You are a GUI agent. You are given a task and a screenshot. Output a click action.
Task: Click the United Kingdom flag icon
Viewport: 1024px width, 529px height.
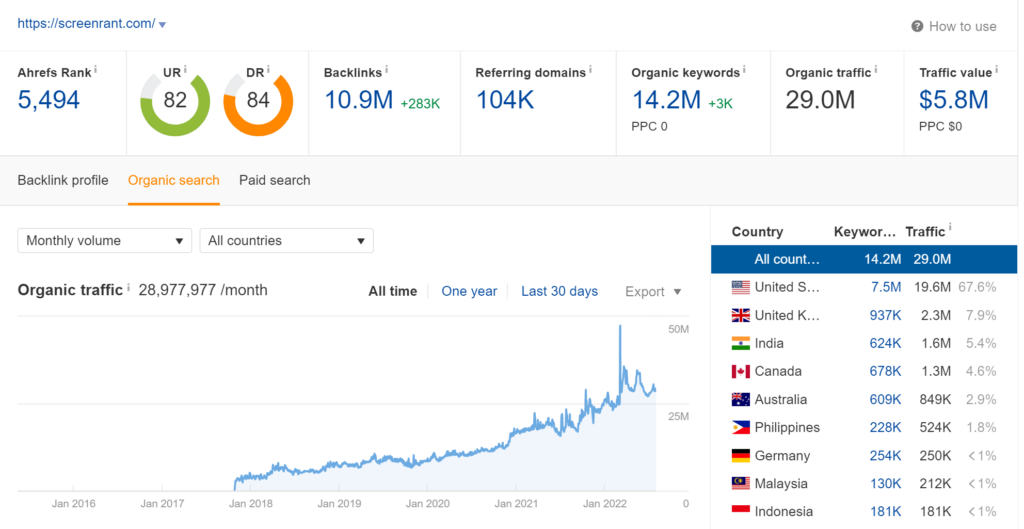point(741,315)
